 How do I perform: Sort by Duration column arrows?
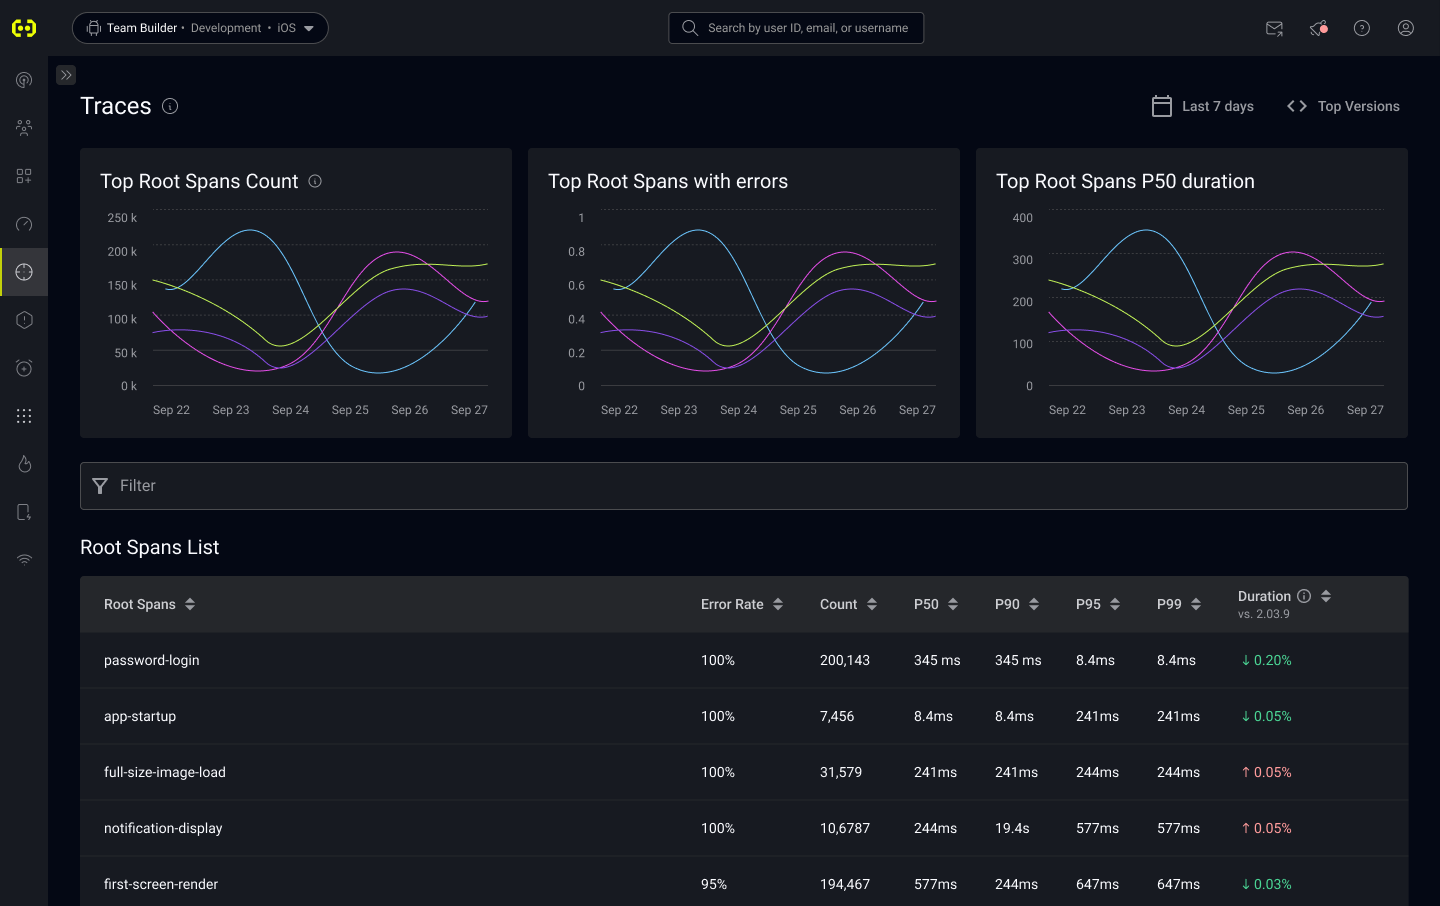tap(1326, 596)
